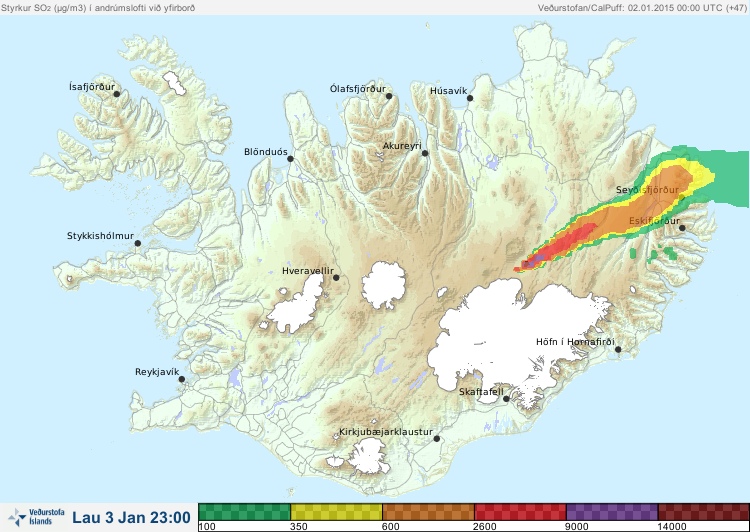
Task: Click the Kirkjubæjarklaustur label text
Action: coord(386,432)
